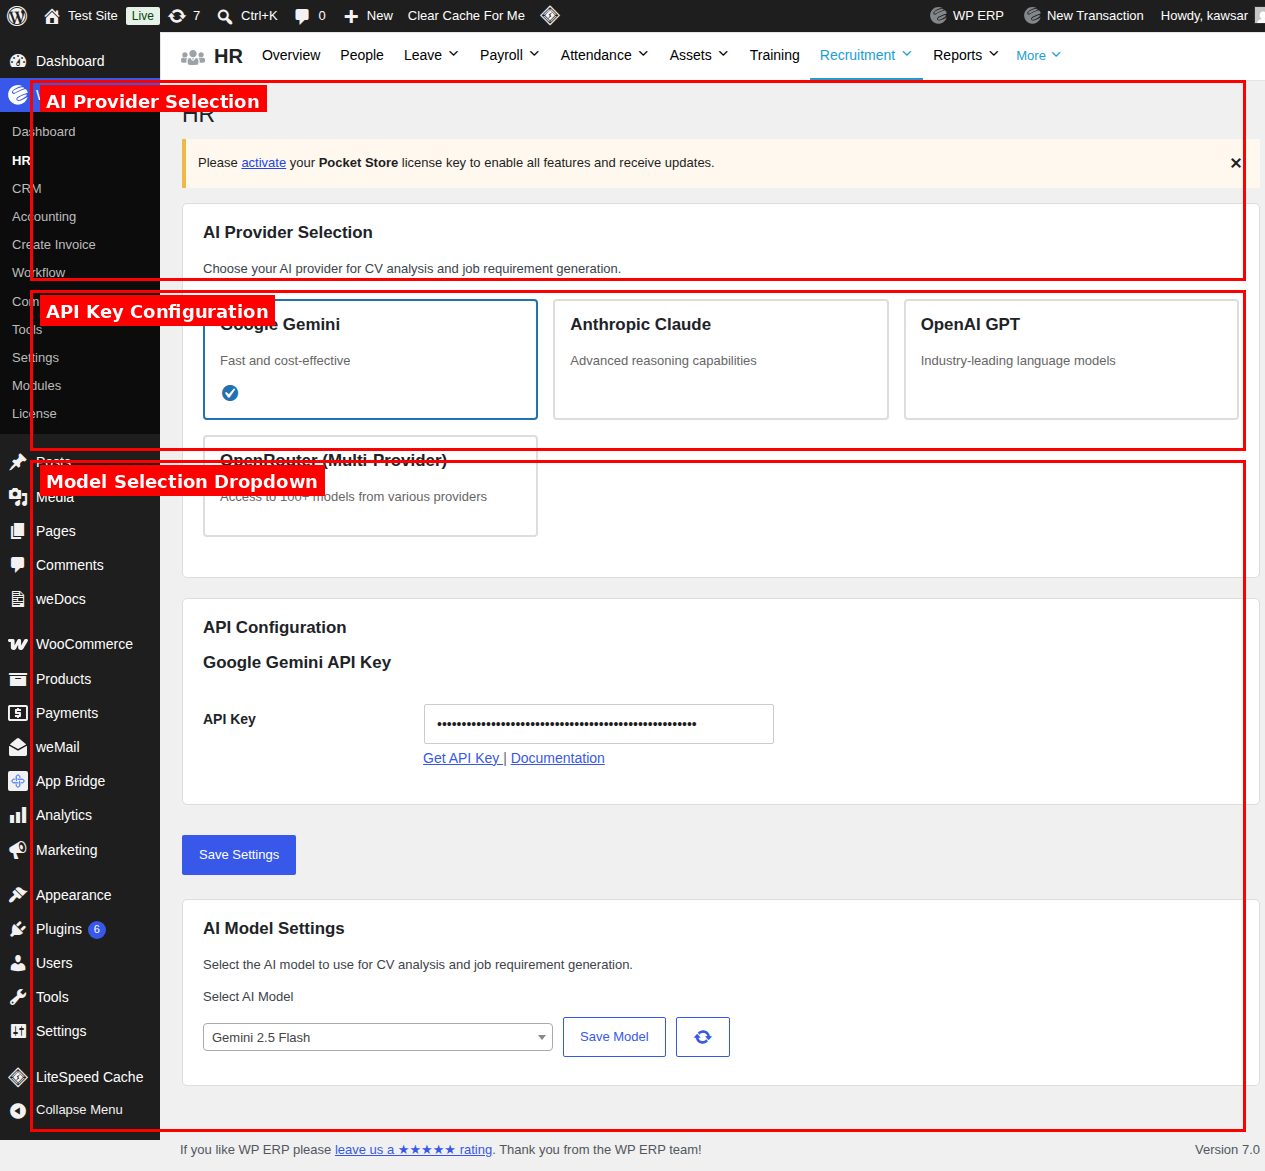Expand the More menu

point(1038,56)
